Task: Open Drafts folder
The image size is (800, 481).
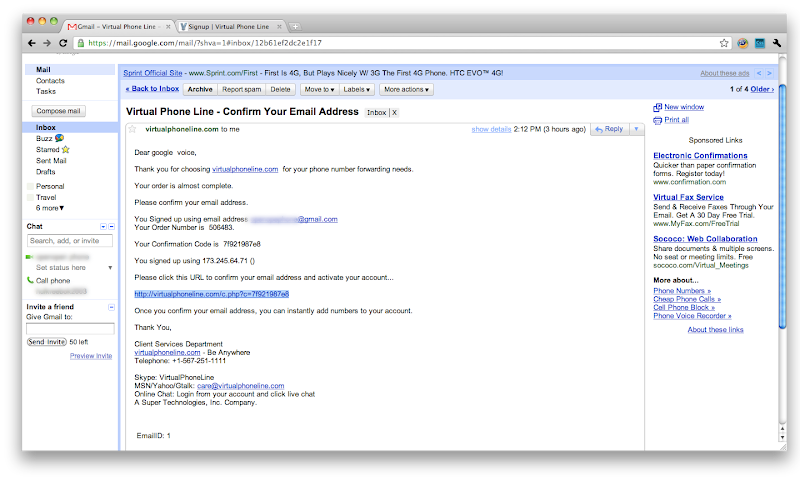Action: coord(45,172)
